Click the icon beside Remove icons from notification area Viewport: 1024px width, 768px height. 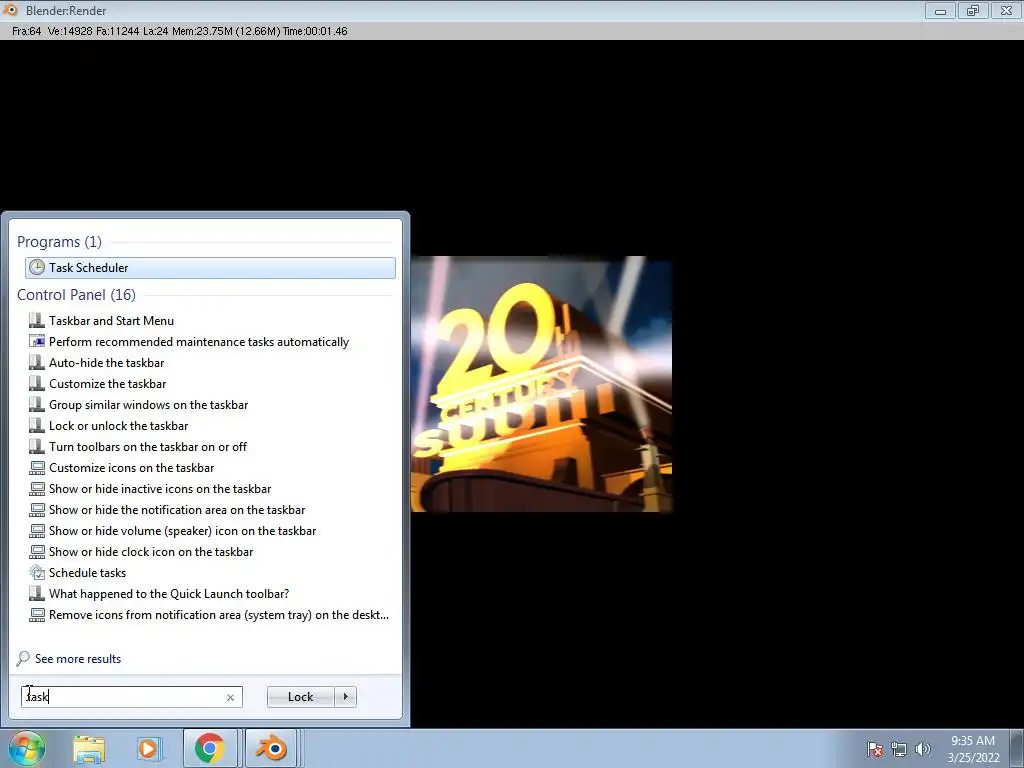(37, 615)
